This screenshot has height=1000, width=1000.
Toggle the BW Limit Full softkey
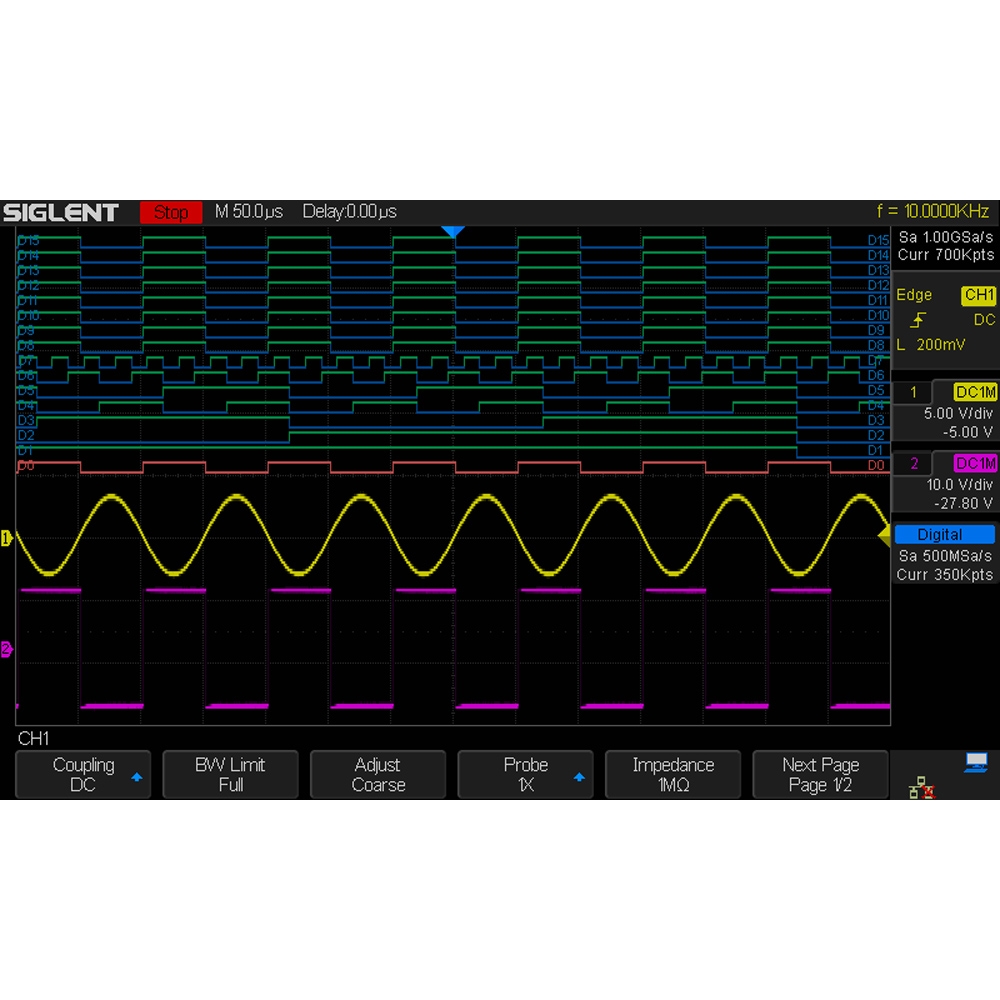230,775
